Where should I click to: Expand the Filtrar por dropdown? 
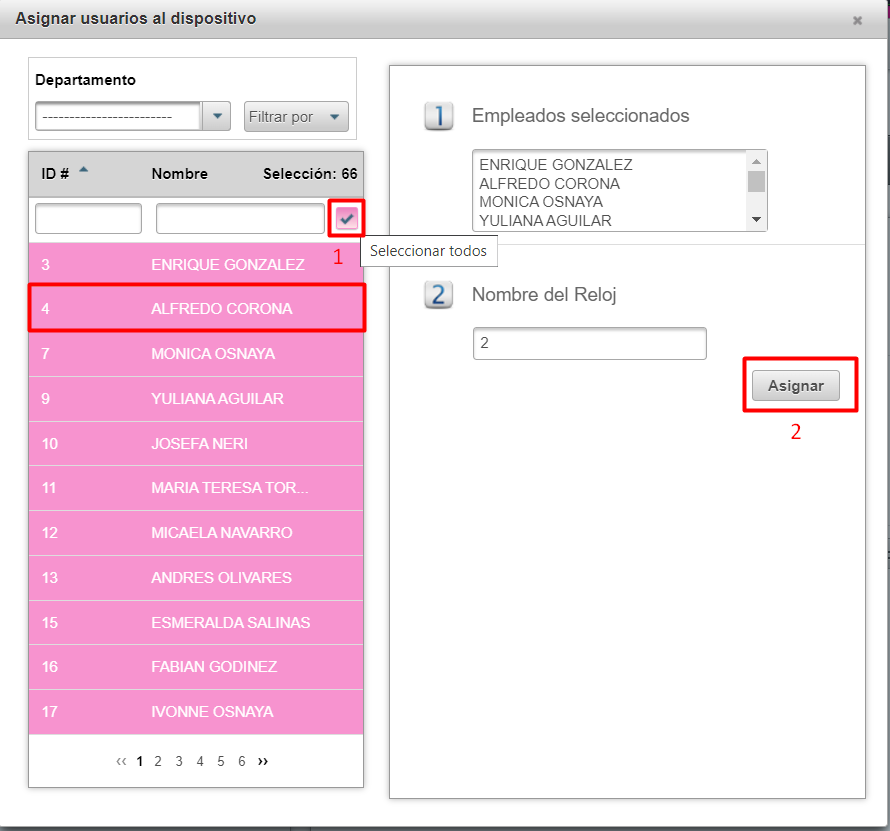point(296,117)
